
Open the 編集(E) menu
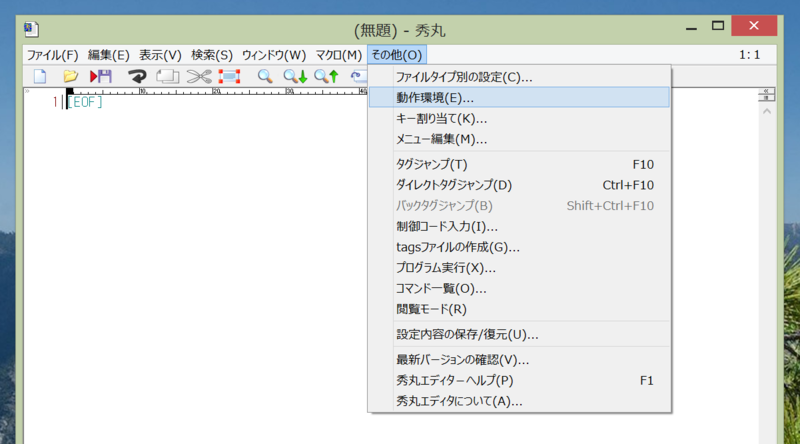(x=108, y=55)
